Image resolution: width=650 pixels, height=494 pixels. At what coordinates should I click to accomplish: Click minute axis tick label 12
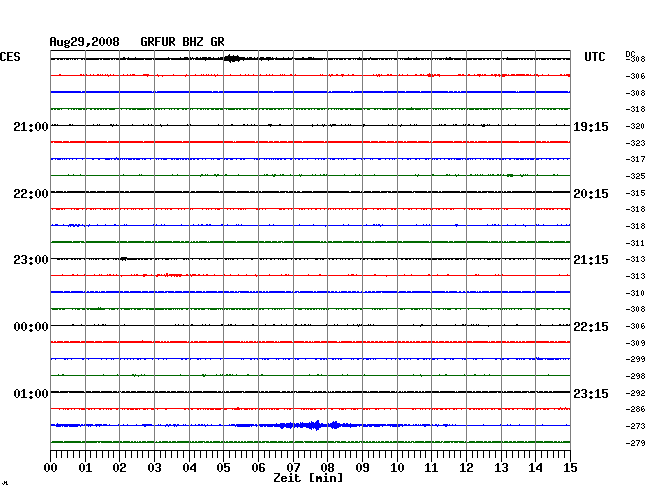coord(466,467)
